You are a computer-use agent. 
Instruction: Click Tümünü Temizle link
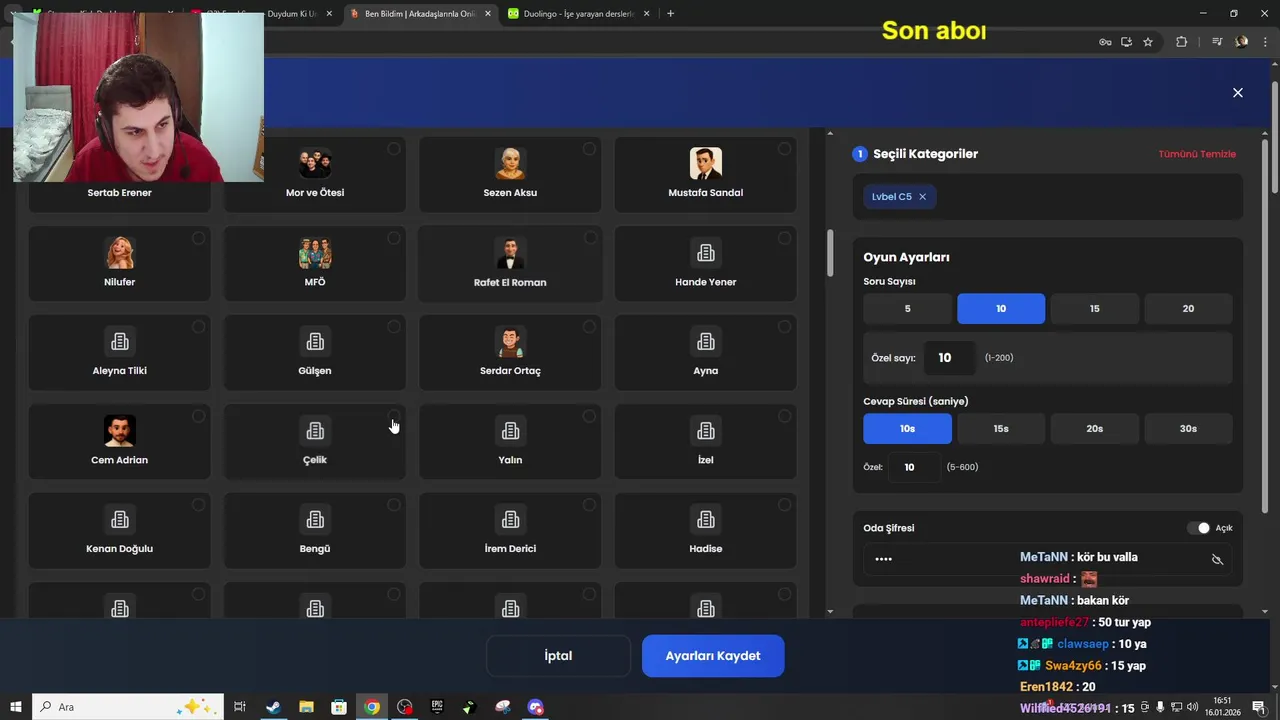1197,154
